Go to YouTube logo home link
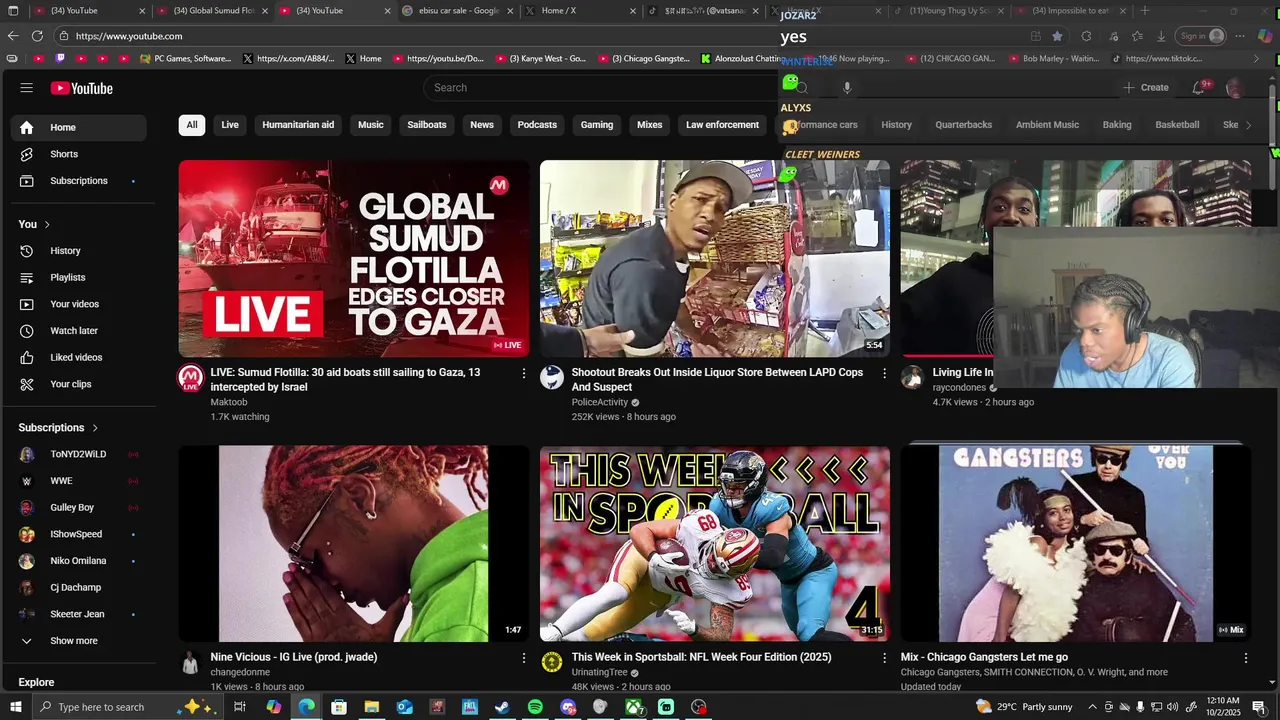 [82, 88]
